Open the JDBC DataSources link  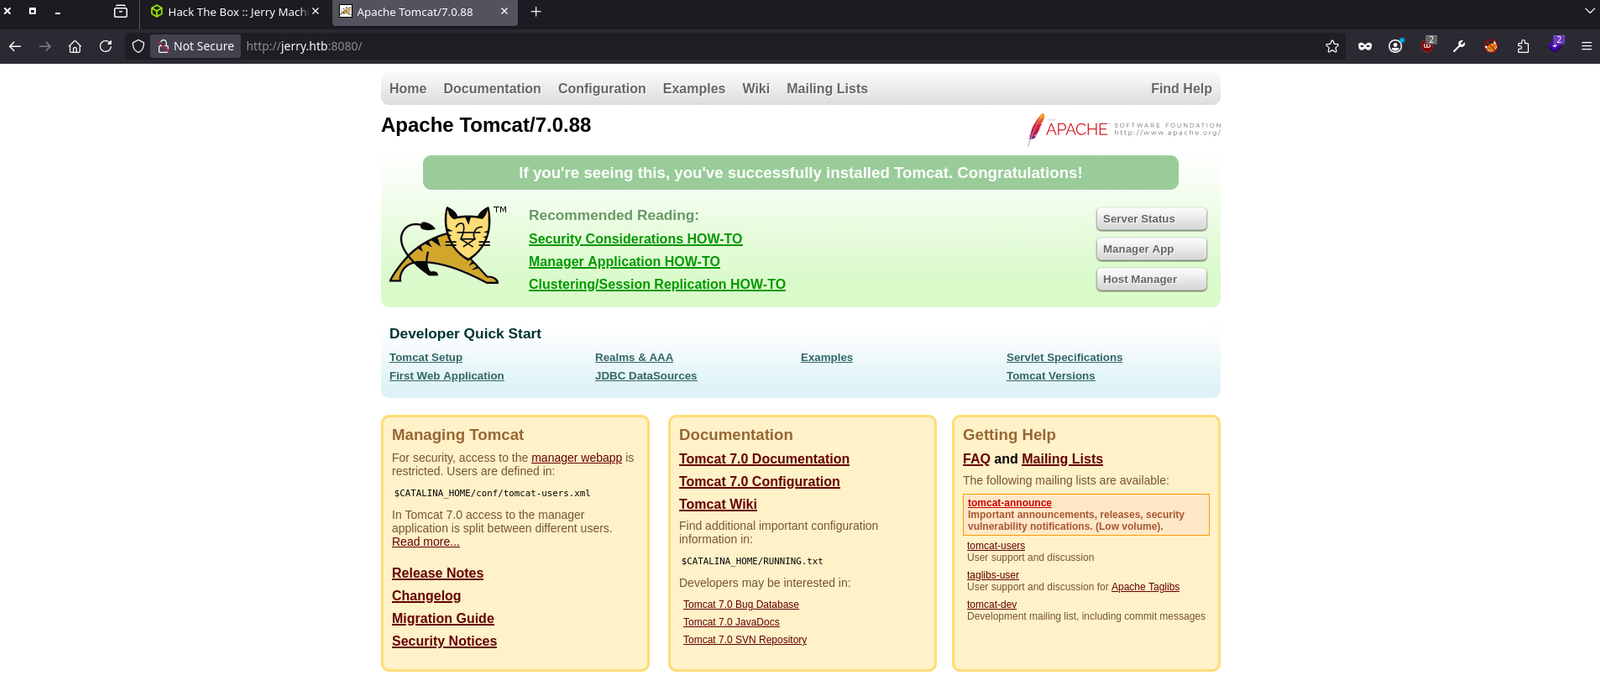(x=646, y=376)
